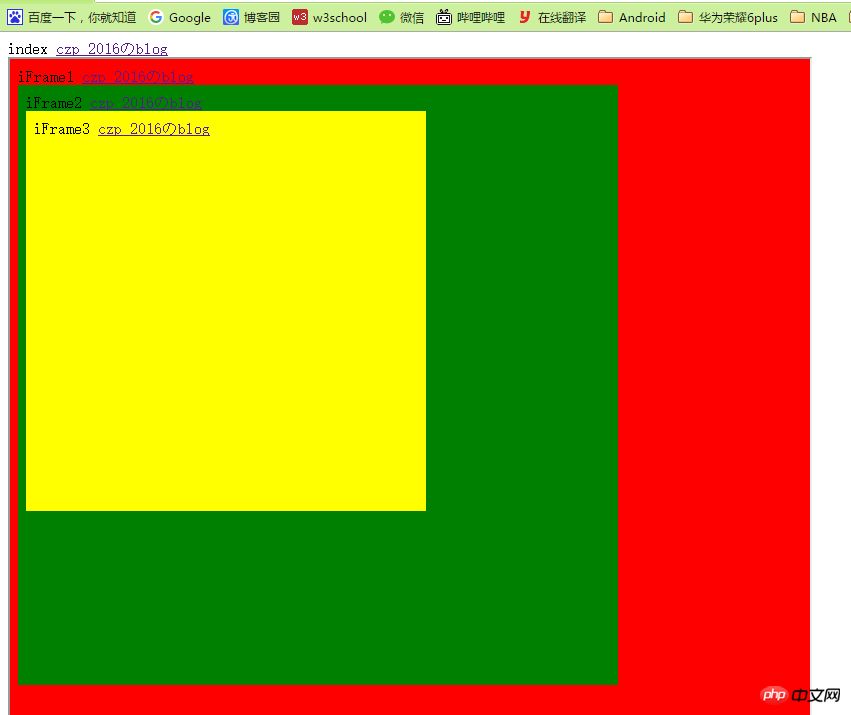This screenshot has height=715, width=851.
Task: Click the w3school red bookmark icon
Action: tap(300, 17)
